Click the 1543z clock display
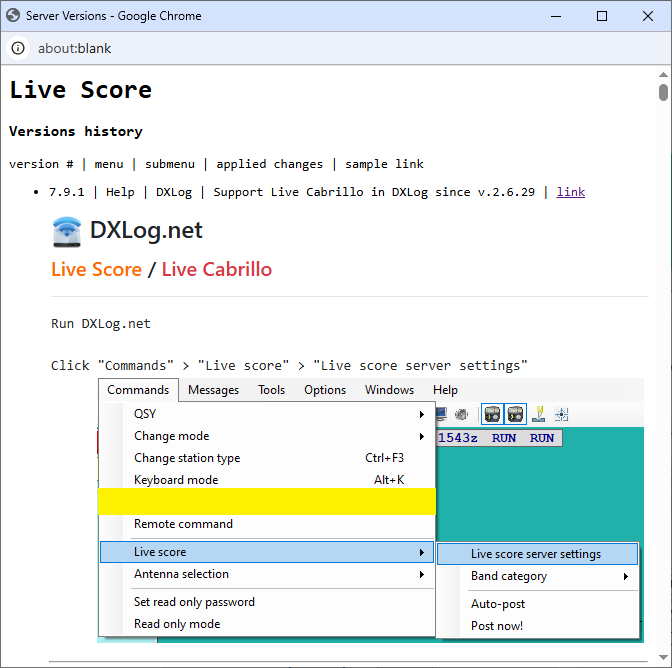 458,438
